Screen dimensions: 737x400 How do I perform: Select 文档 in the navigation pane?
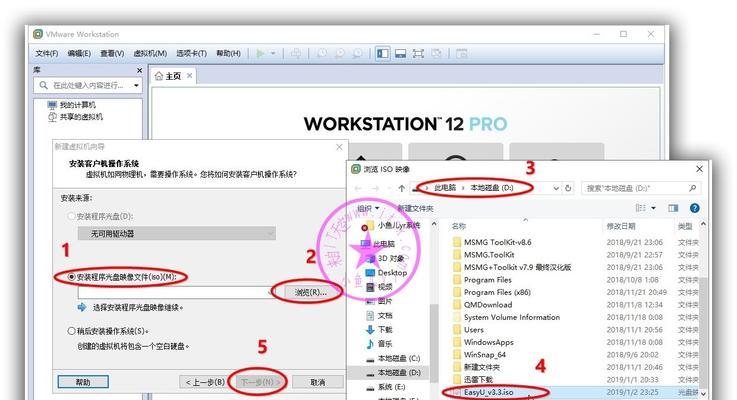pos(379,315)
